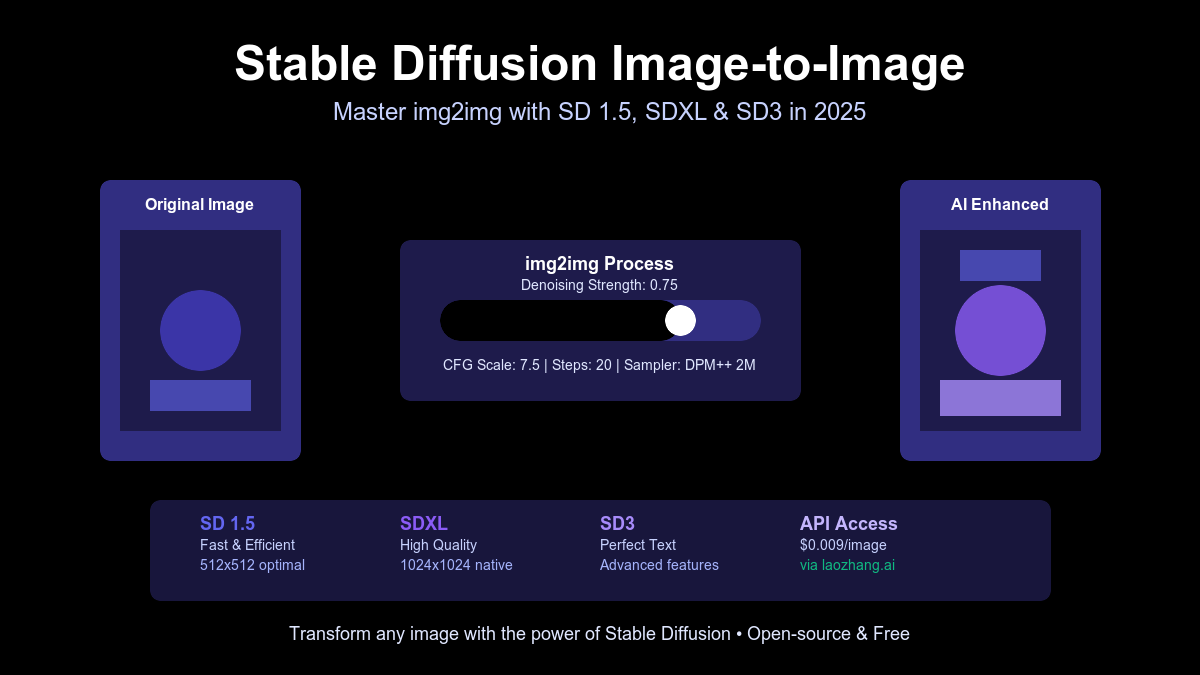The width and height of the screenshot is (1200, 675).
Task: Click the circle shape in Original Image
Action: [x=200, y=330]
